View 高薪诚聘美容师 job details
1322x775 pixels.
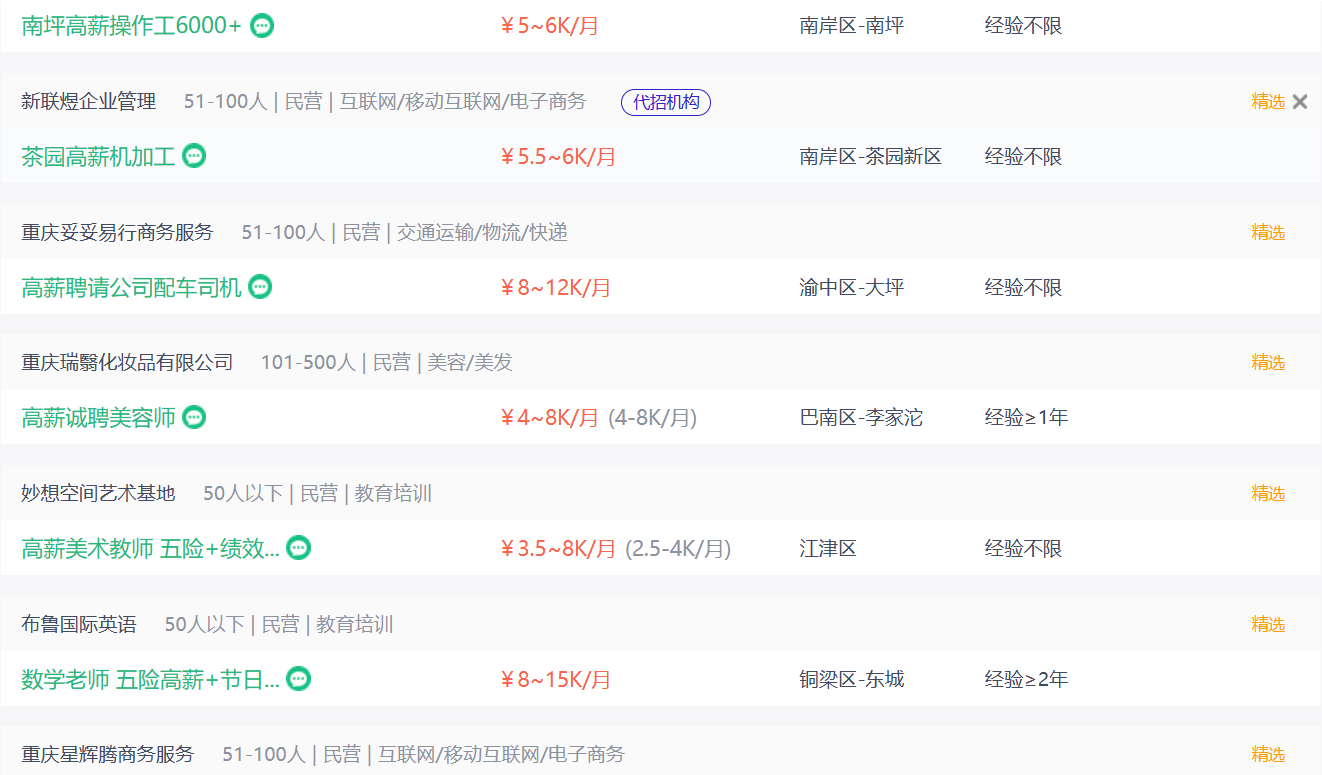[98, 418]
